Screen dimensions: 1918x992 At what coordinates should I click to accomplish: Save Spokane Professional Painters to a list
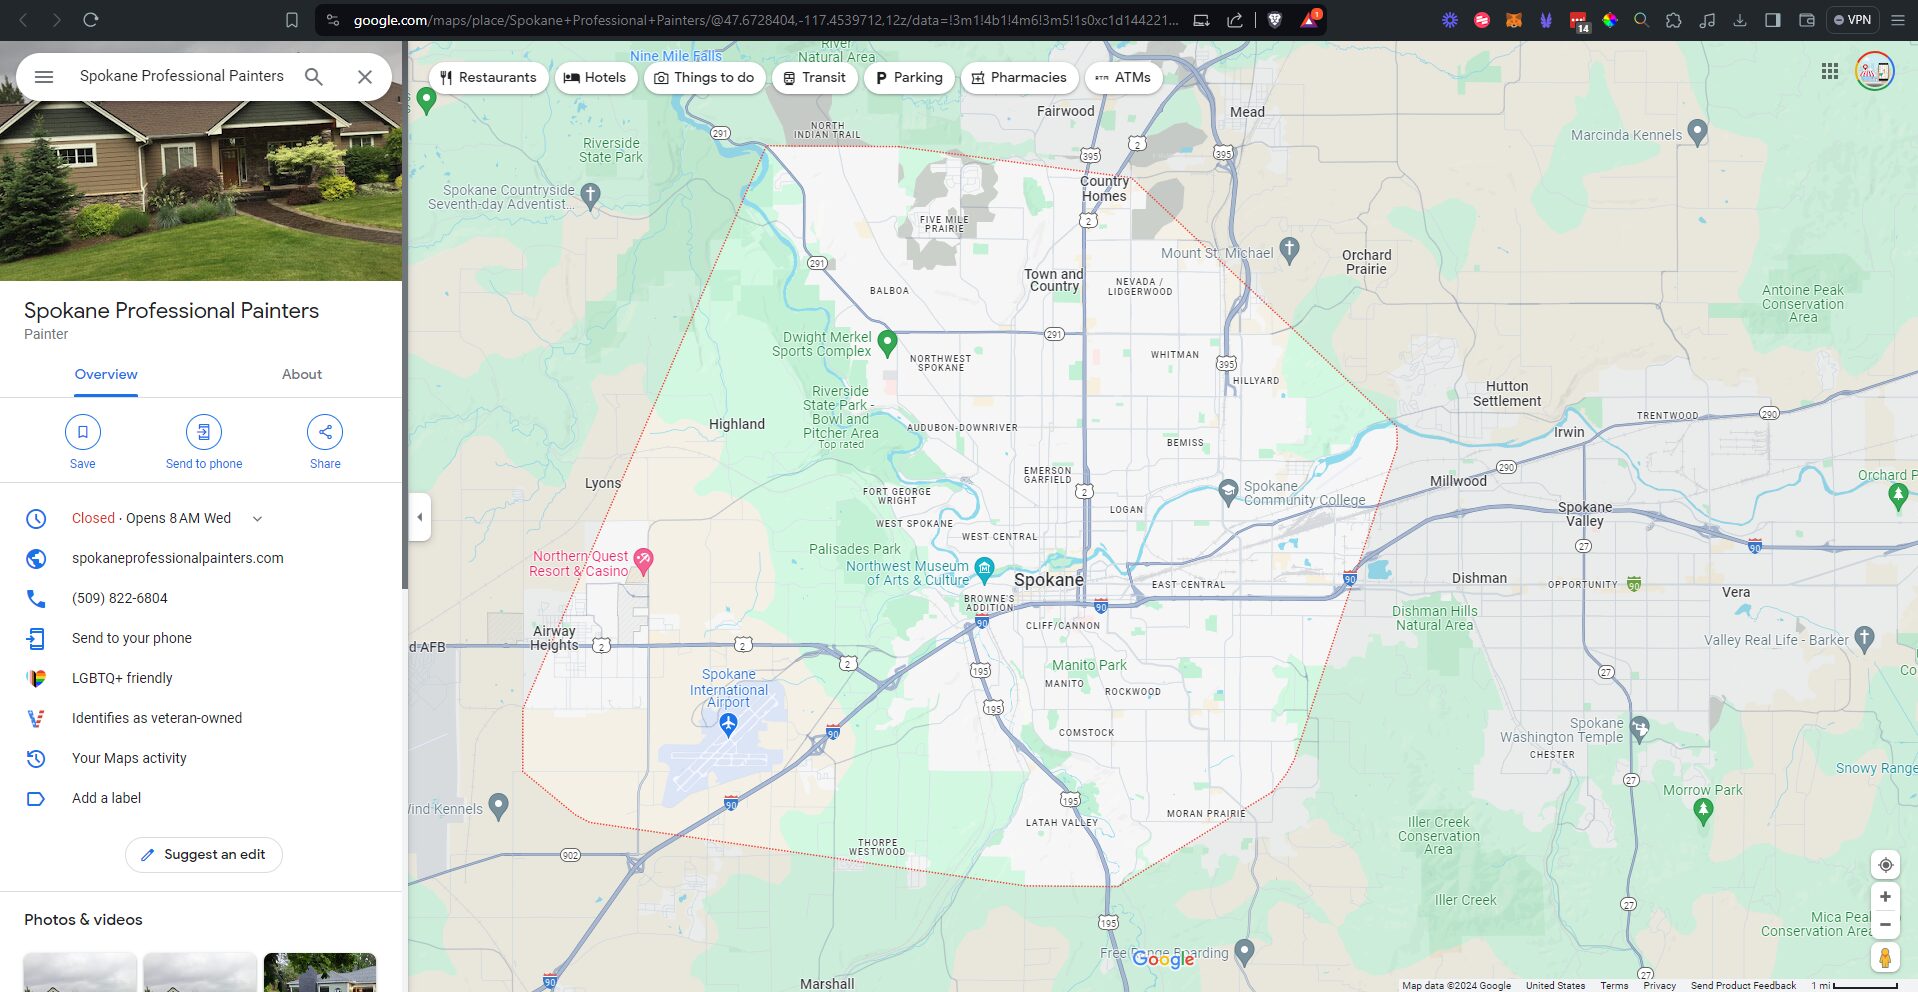(83, 433)
